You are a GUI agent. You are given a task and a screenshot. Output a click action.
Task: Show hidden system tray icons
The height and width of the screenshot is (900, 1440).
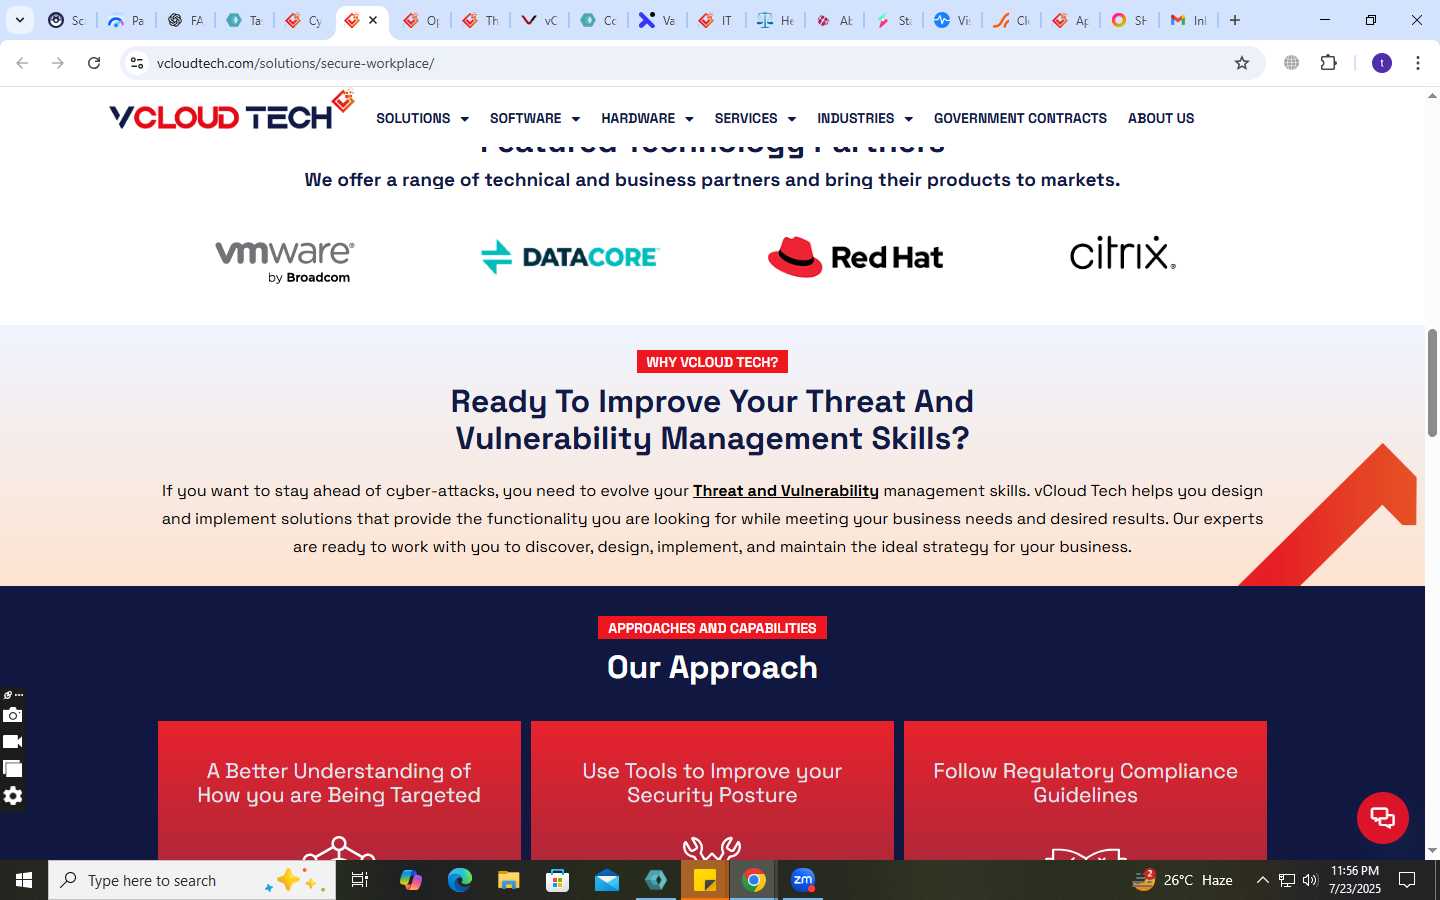(x=1262, y=880)
